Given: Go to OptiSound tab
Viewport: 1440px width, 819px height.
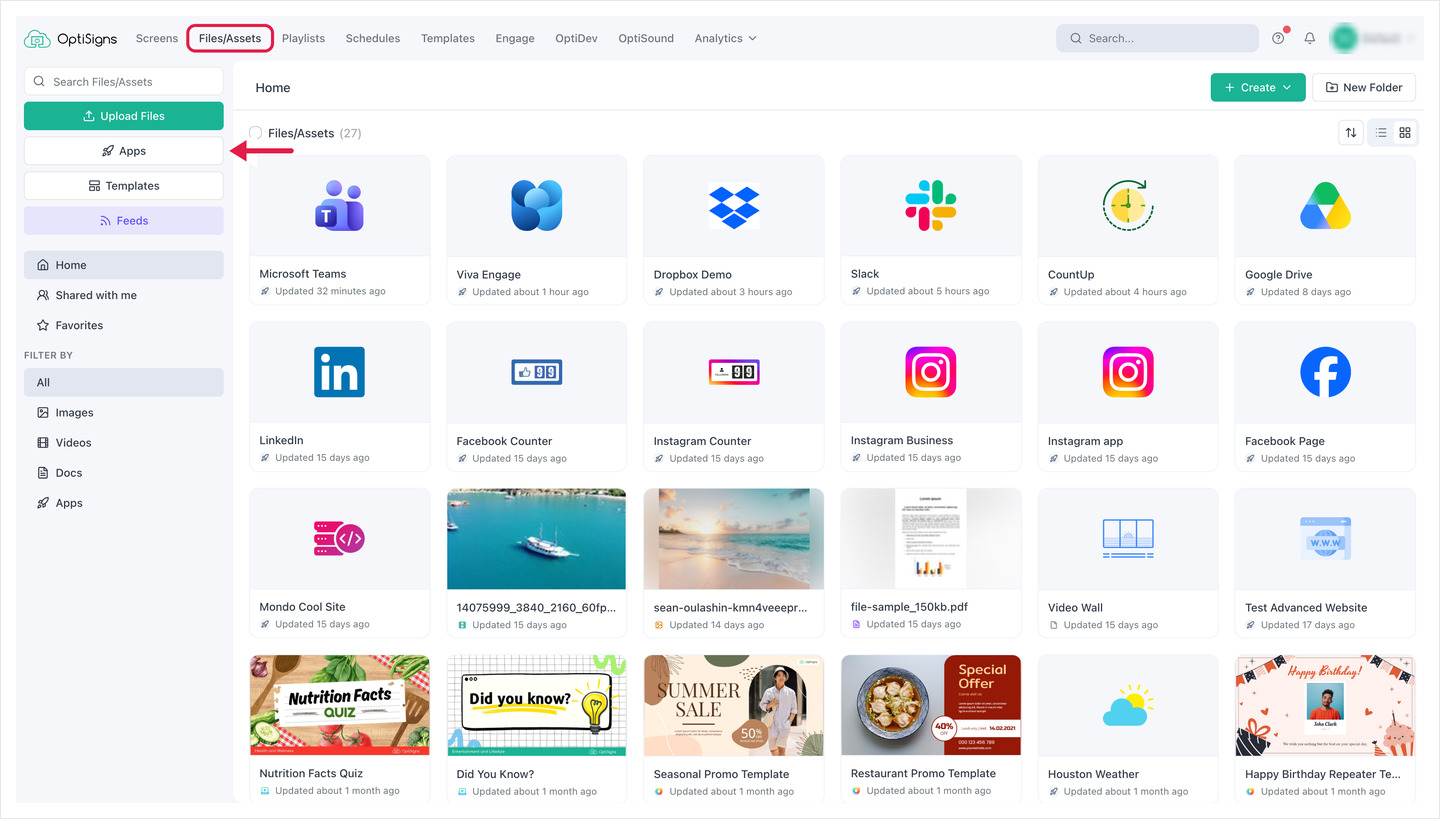Looking at the screenshot, I should [x=646, y=38].
